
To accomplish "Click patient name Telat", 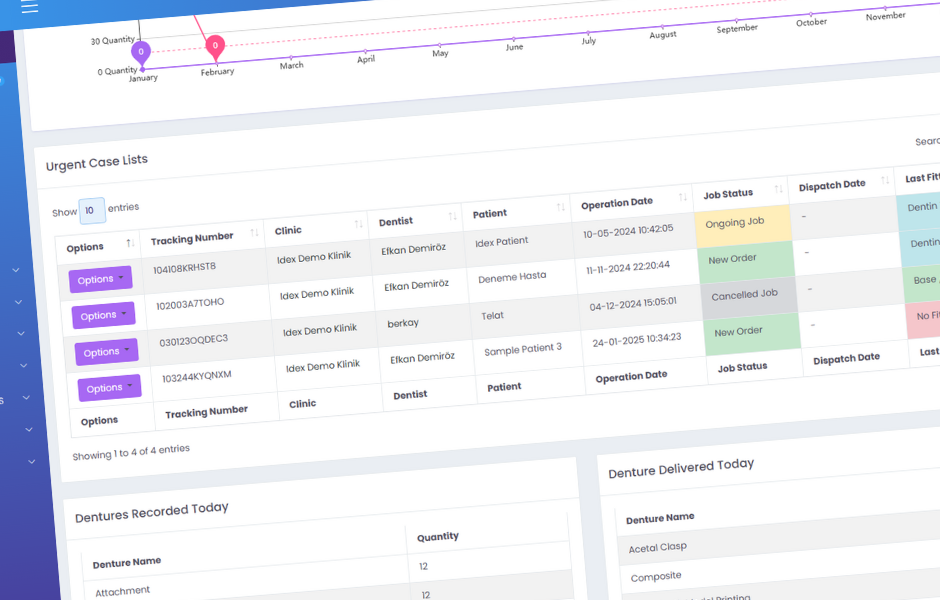I will pyautogui.click(x=492, y=316).
